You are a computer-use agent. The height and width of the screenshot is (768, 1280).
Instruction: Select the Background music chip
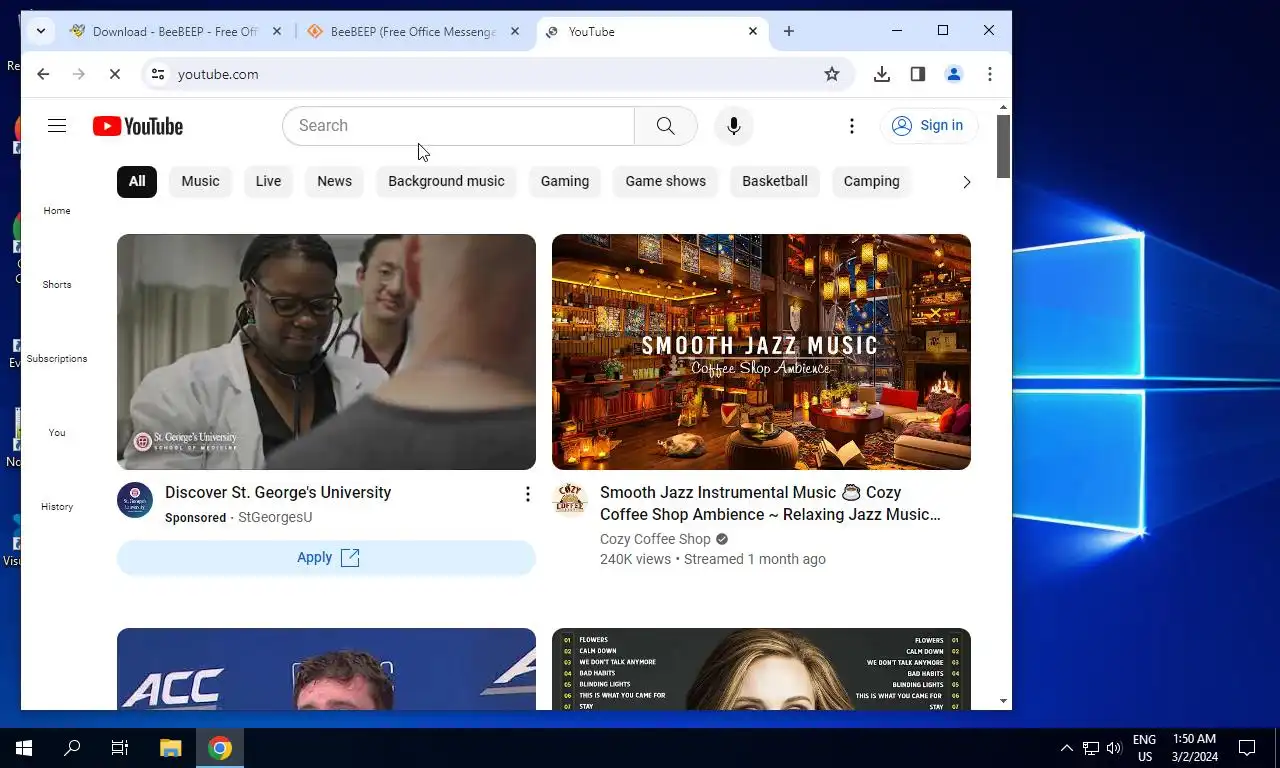(x=446, y=181)
